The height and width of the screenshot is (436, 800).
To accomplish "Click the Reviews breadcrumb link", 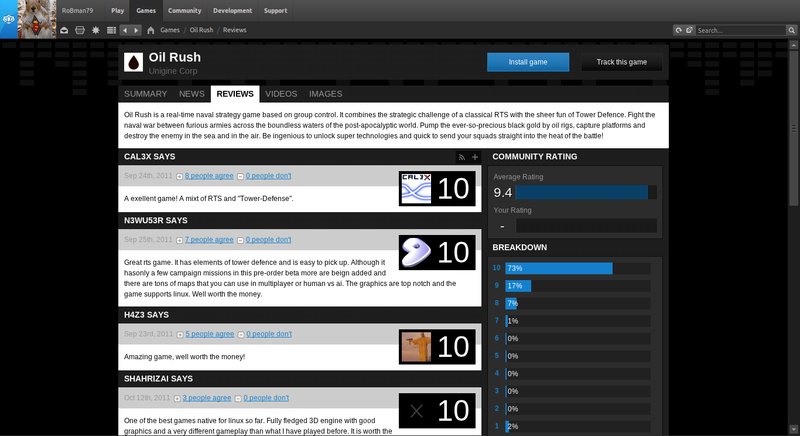I will [235, 30].
